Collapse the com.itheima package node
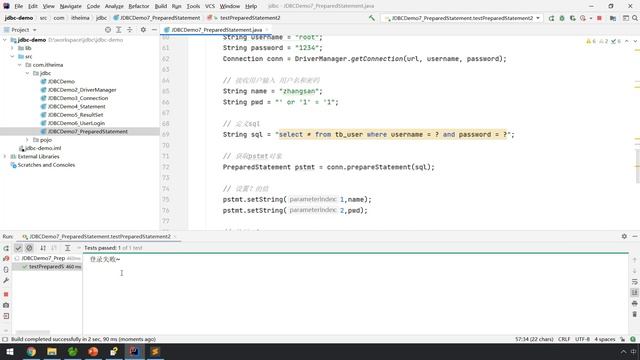Image resolution: width=640 pixels, height=360 pixels. 20,65
